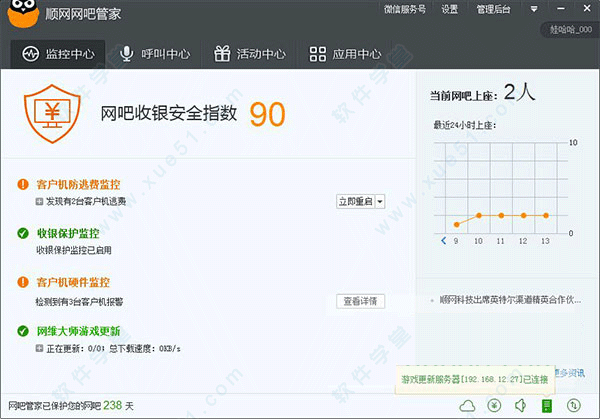
Task: Click the 客户机硬件监控 warning icon
Action: click(x=23, y=282)
